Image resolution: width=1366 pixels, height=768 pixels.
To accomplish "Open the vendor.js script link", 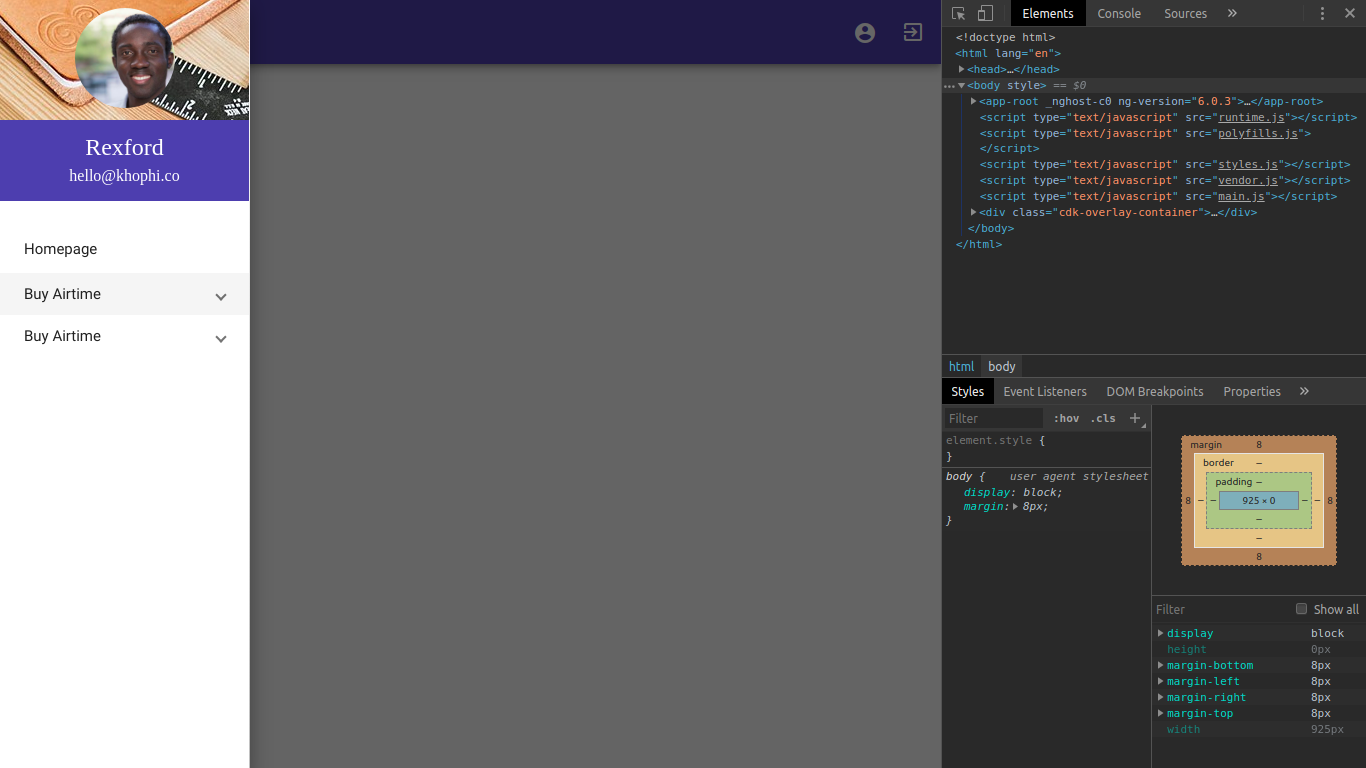I will (x=1248, y=180).
